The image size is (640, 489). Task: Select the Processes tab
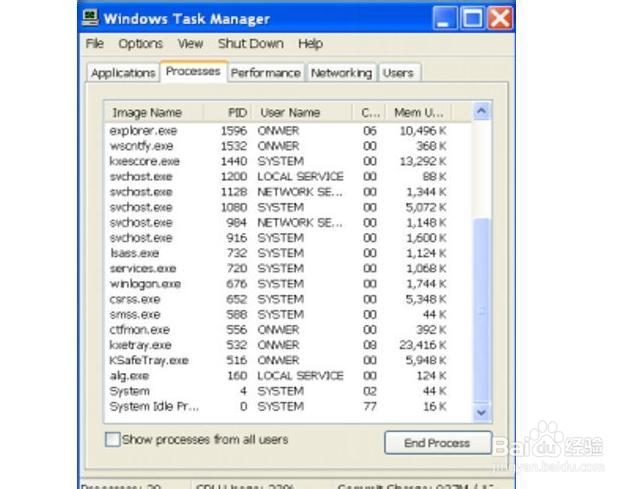click(x=193, y=71)
